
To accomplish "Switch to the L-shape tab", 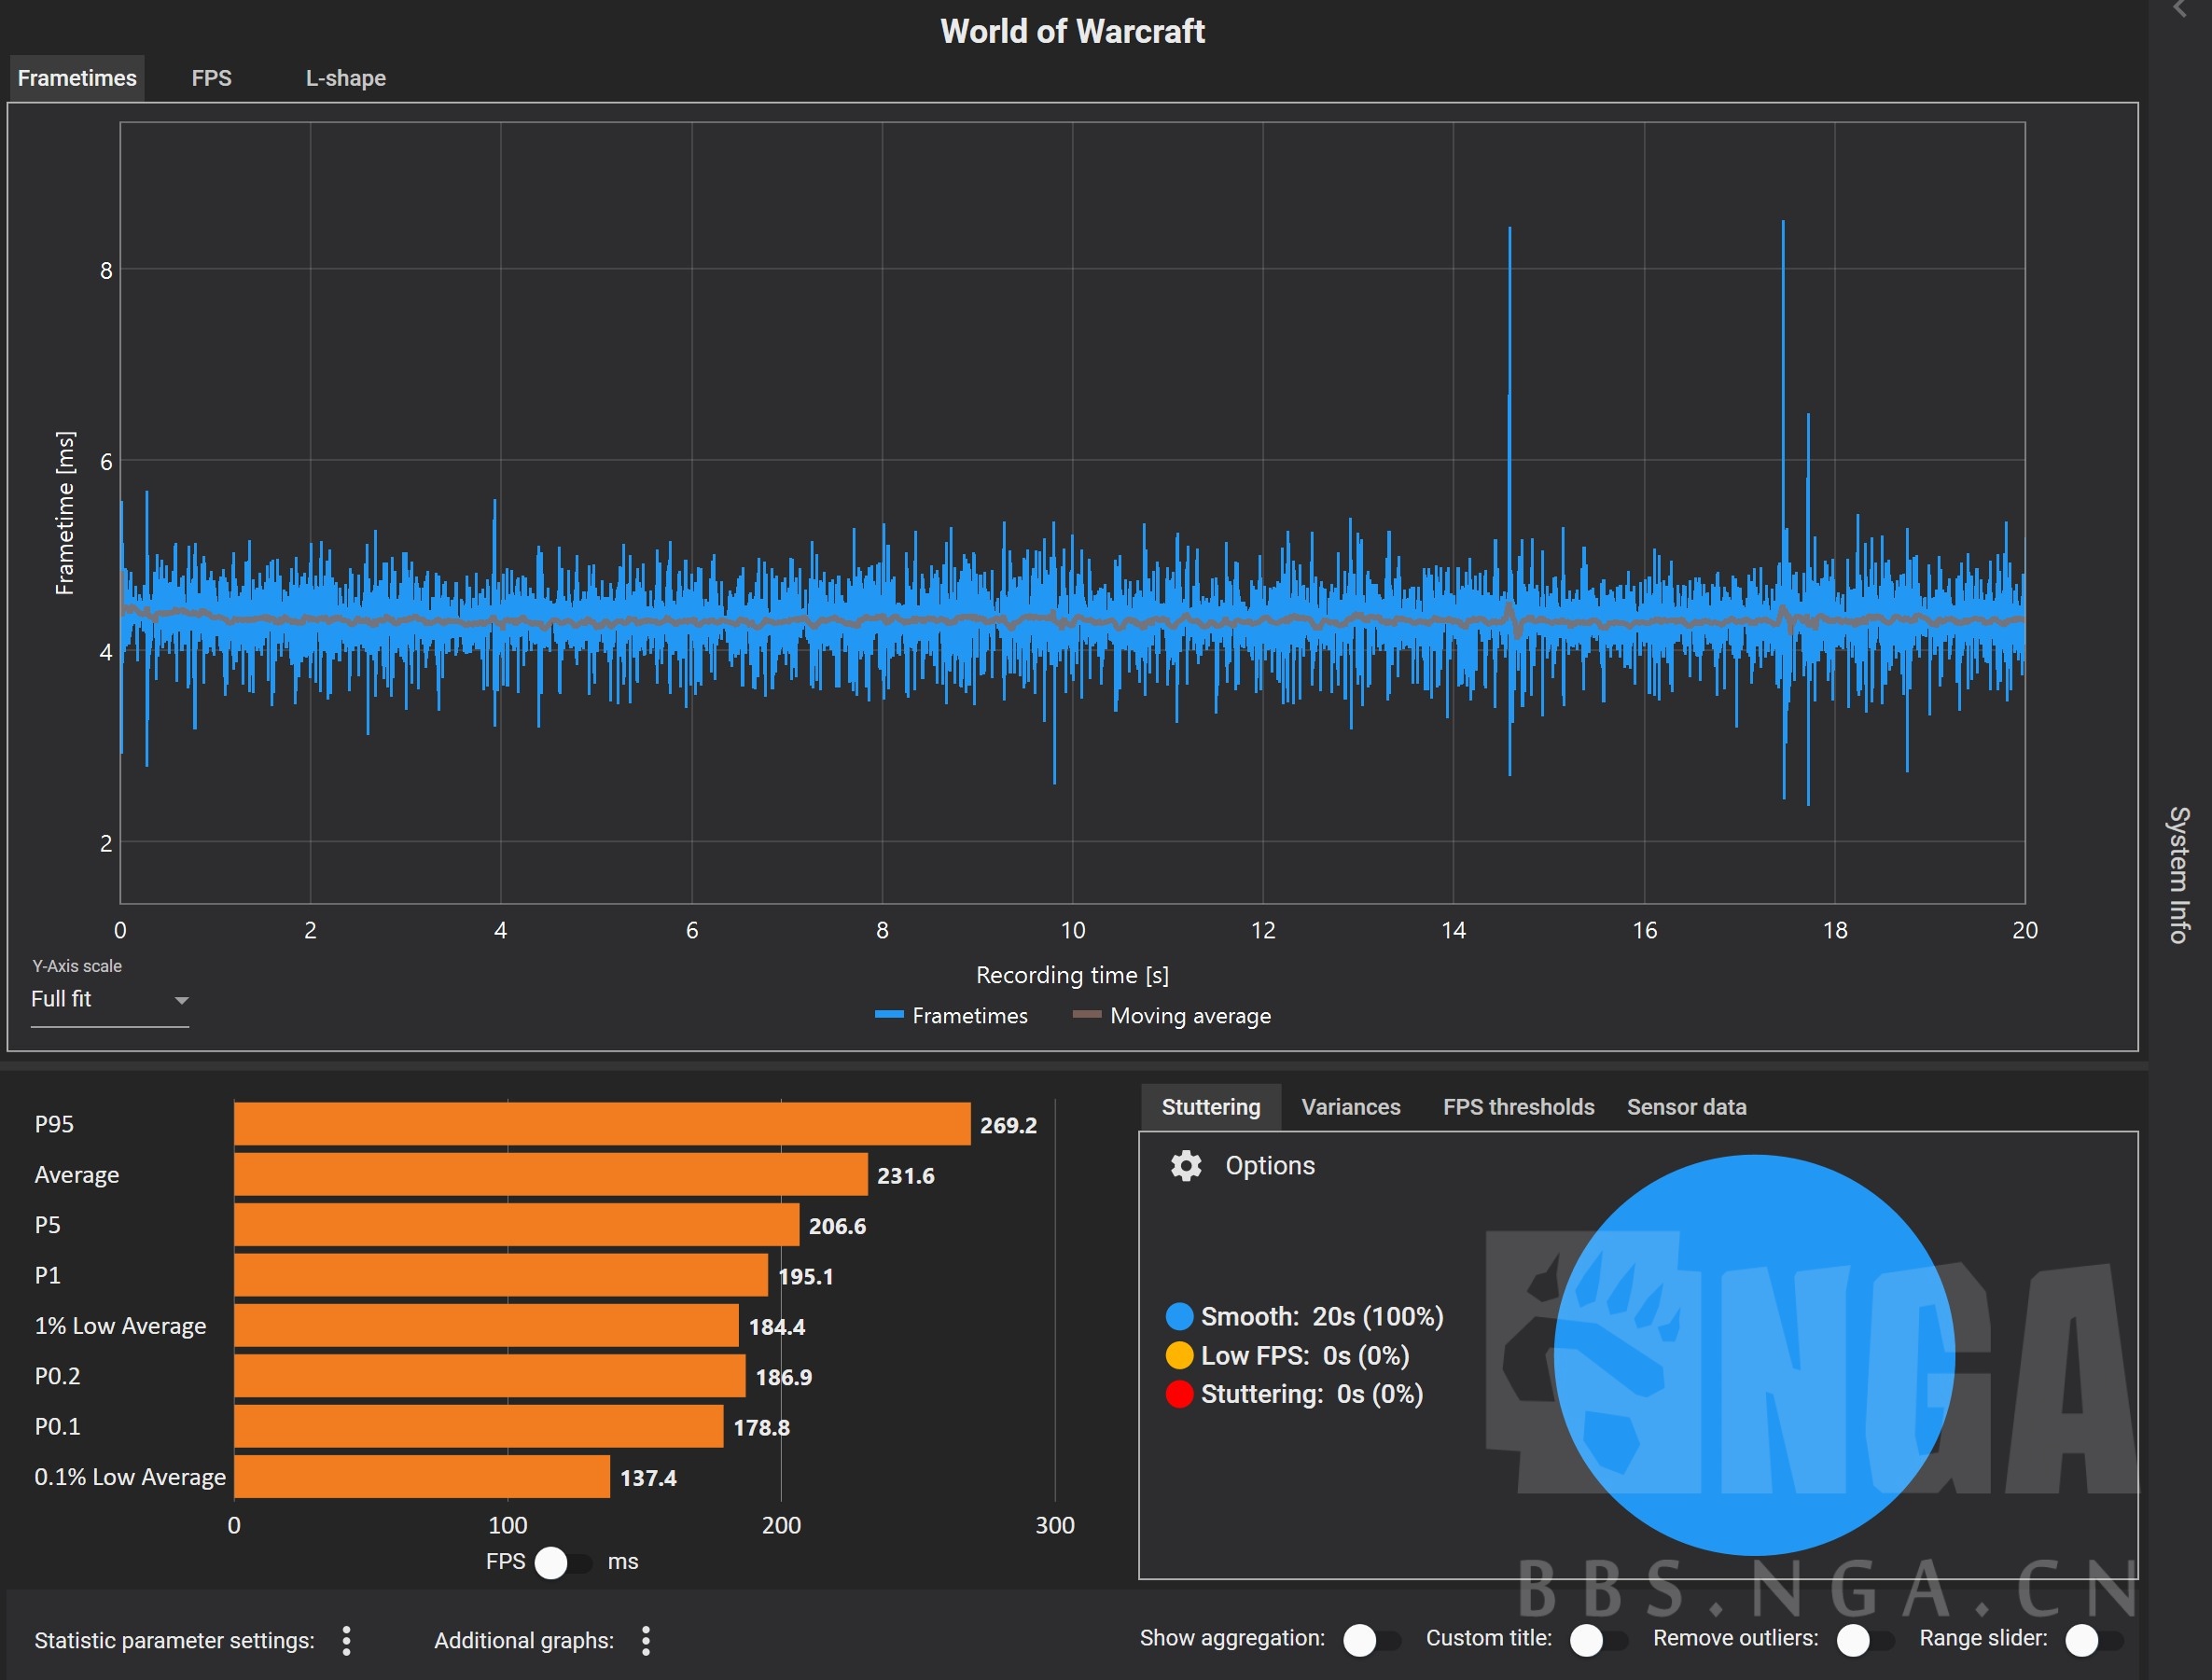I will click(345, 78).
